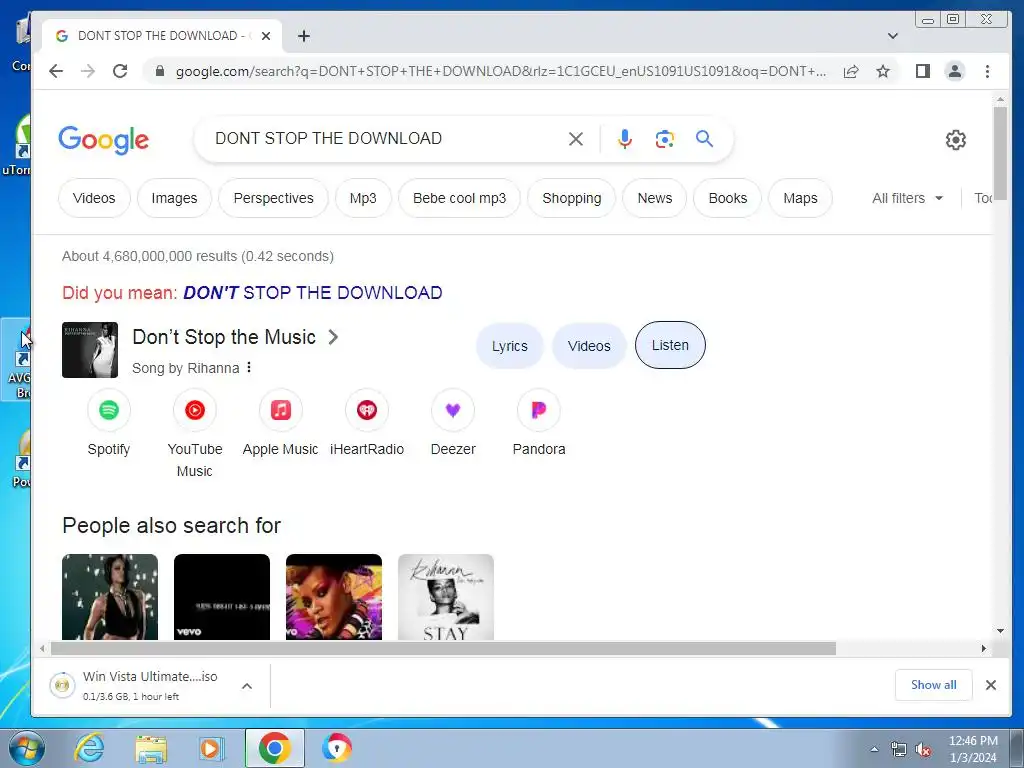The image size is (1024, 768).
Task: Share this page icon in address bar
Action: pos(850,71)
